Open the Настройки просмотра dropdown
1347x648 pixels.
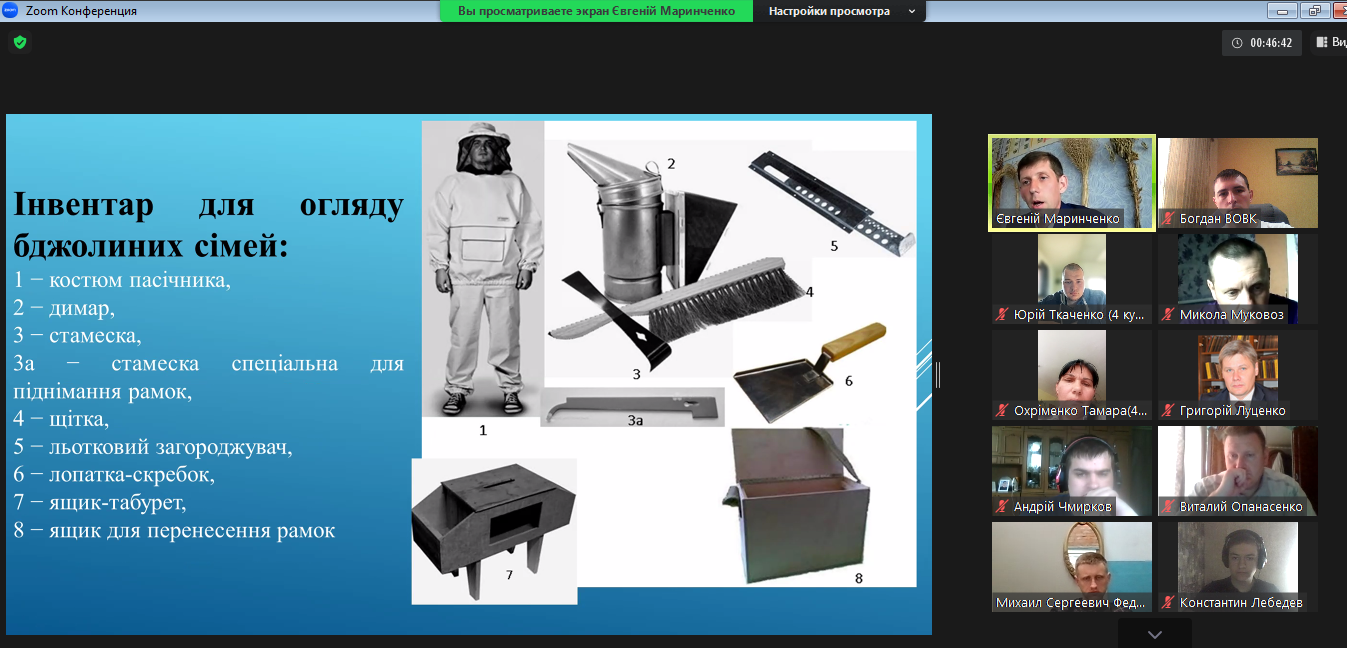click(x=841, y=11)
